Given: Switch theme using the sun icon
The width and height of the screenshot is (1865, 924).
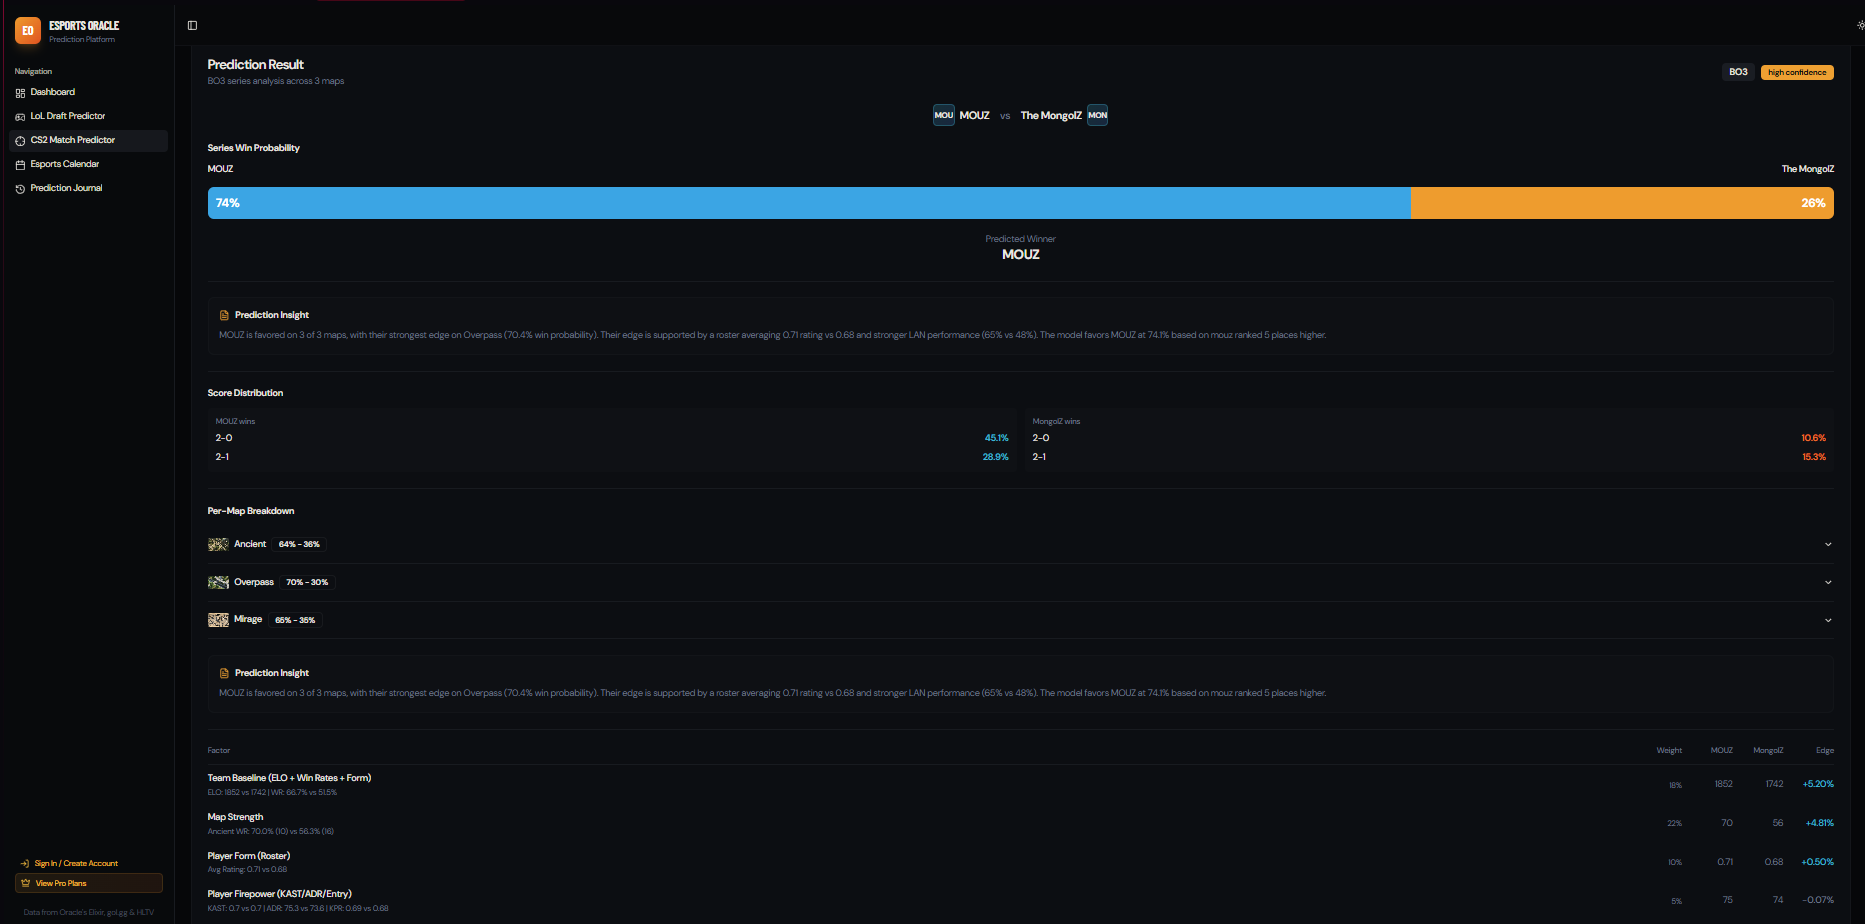Looking at the screenshot, I should pos(1860,25).
